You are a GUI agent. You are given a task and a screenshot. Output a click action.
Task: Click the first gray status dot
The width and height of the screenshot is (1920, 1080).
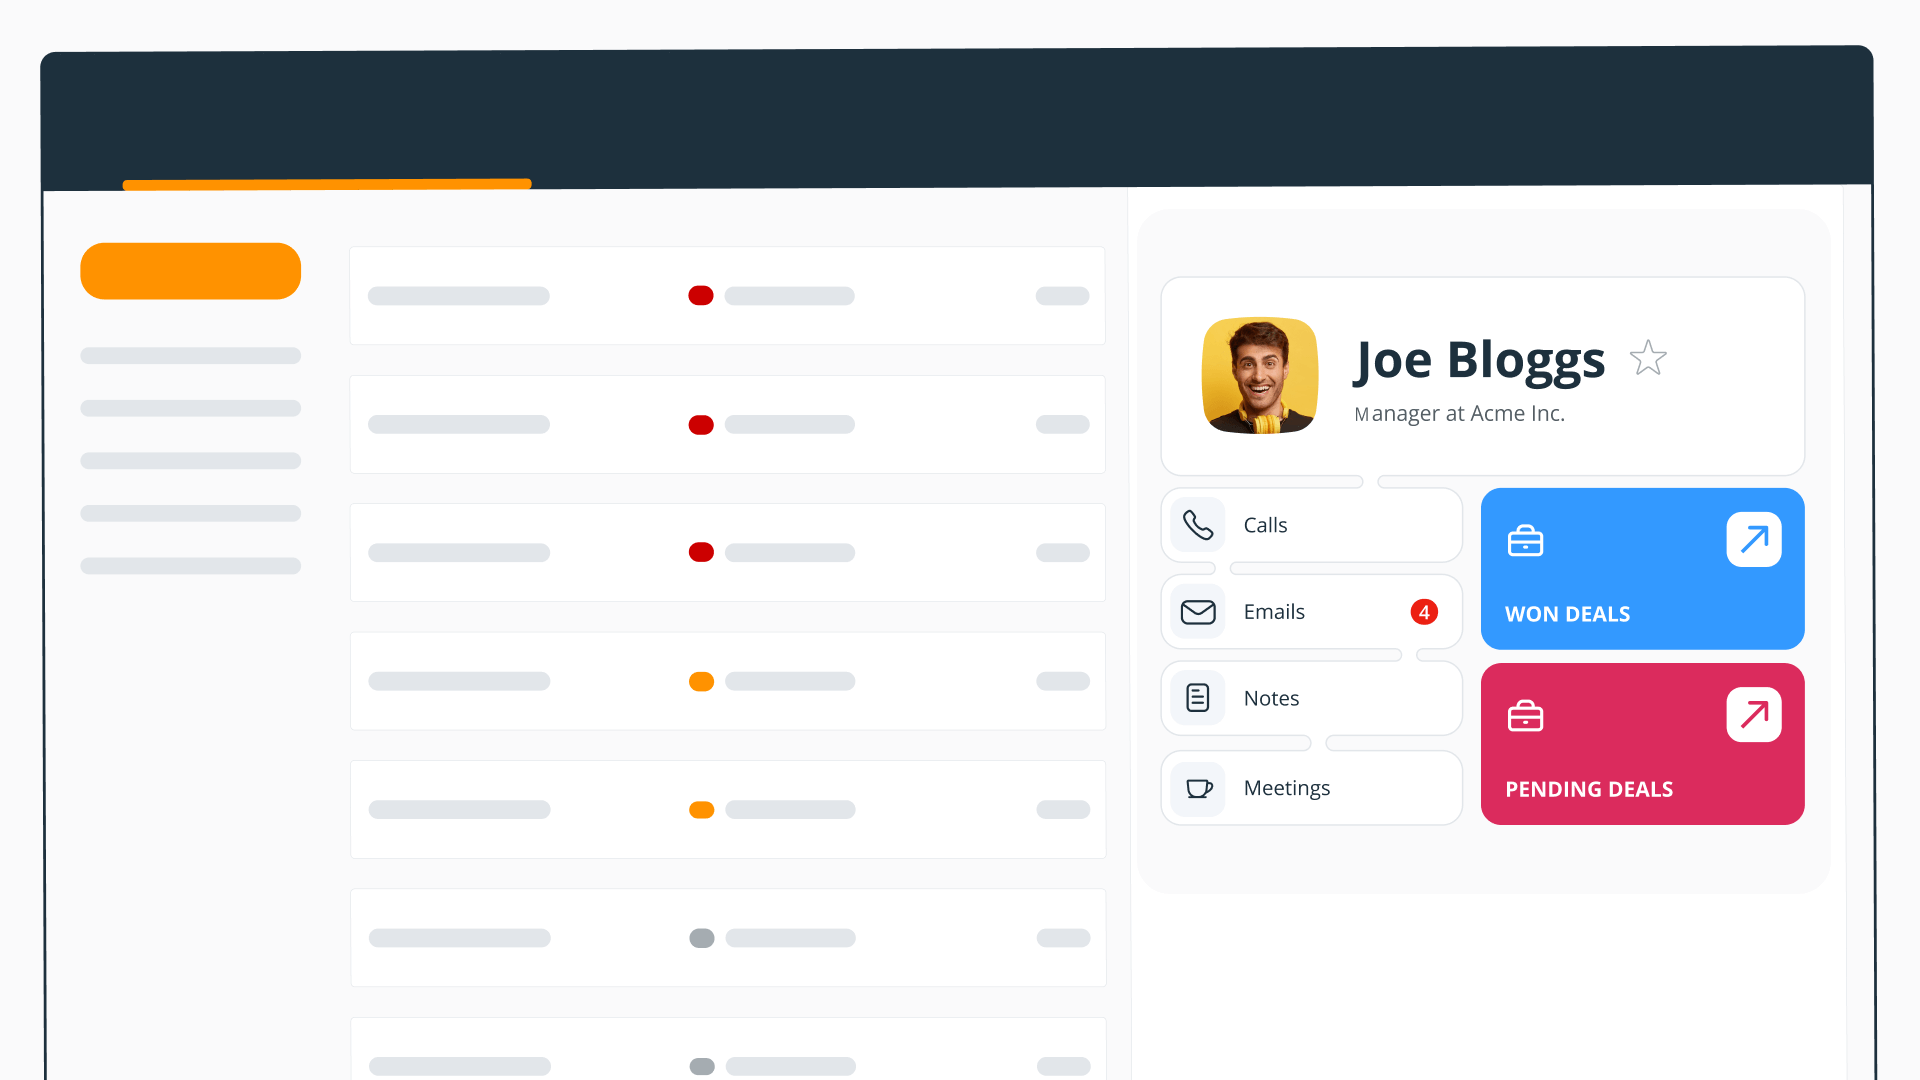[x=702, y=938]
